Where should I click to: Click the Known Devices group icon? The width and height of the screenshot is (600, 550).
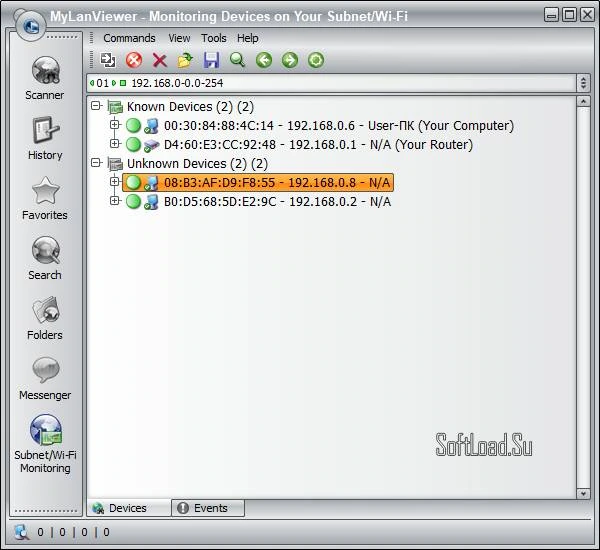click(115, 107)
